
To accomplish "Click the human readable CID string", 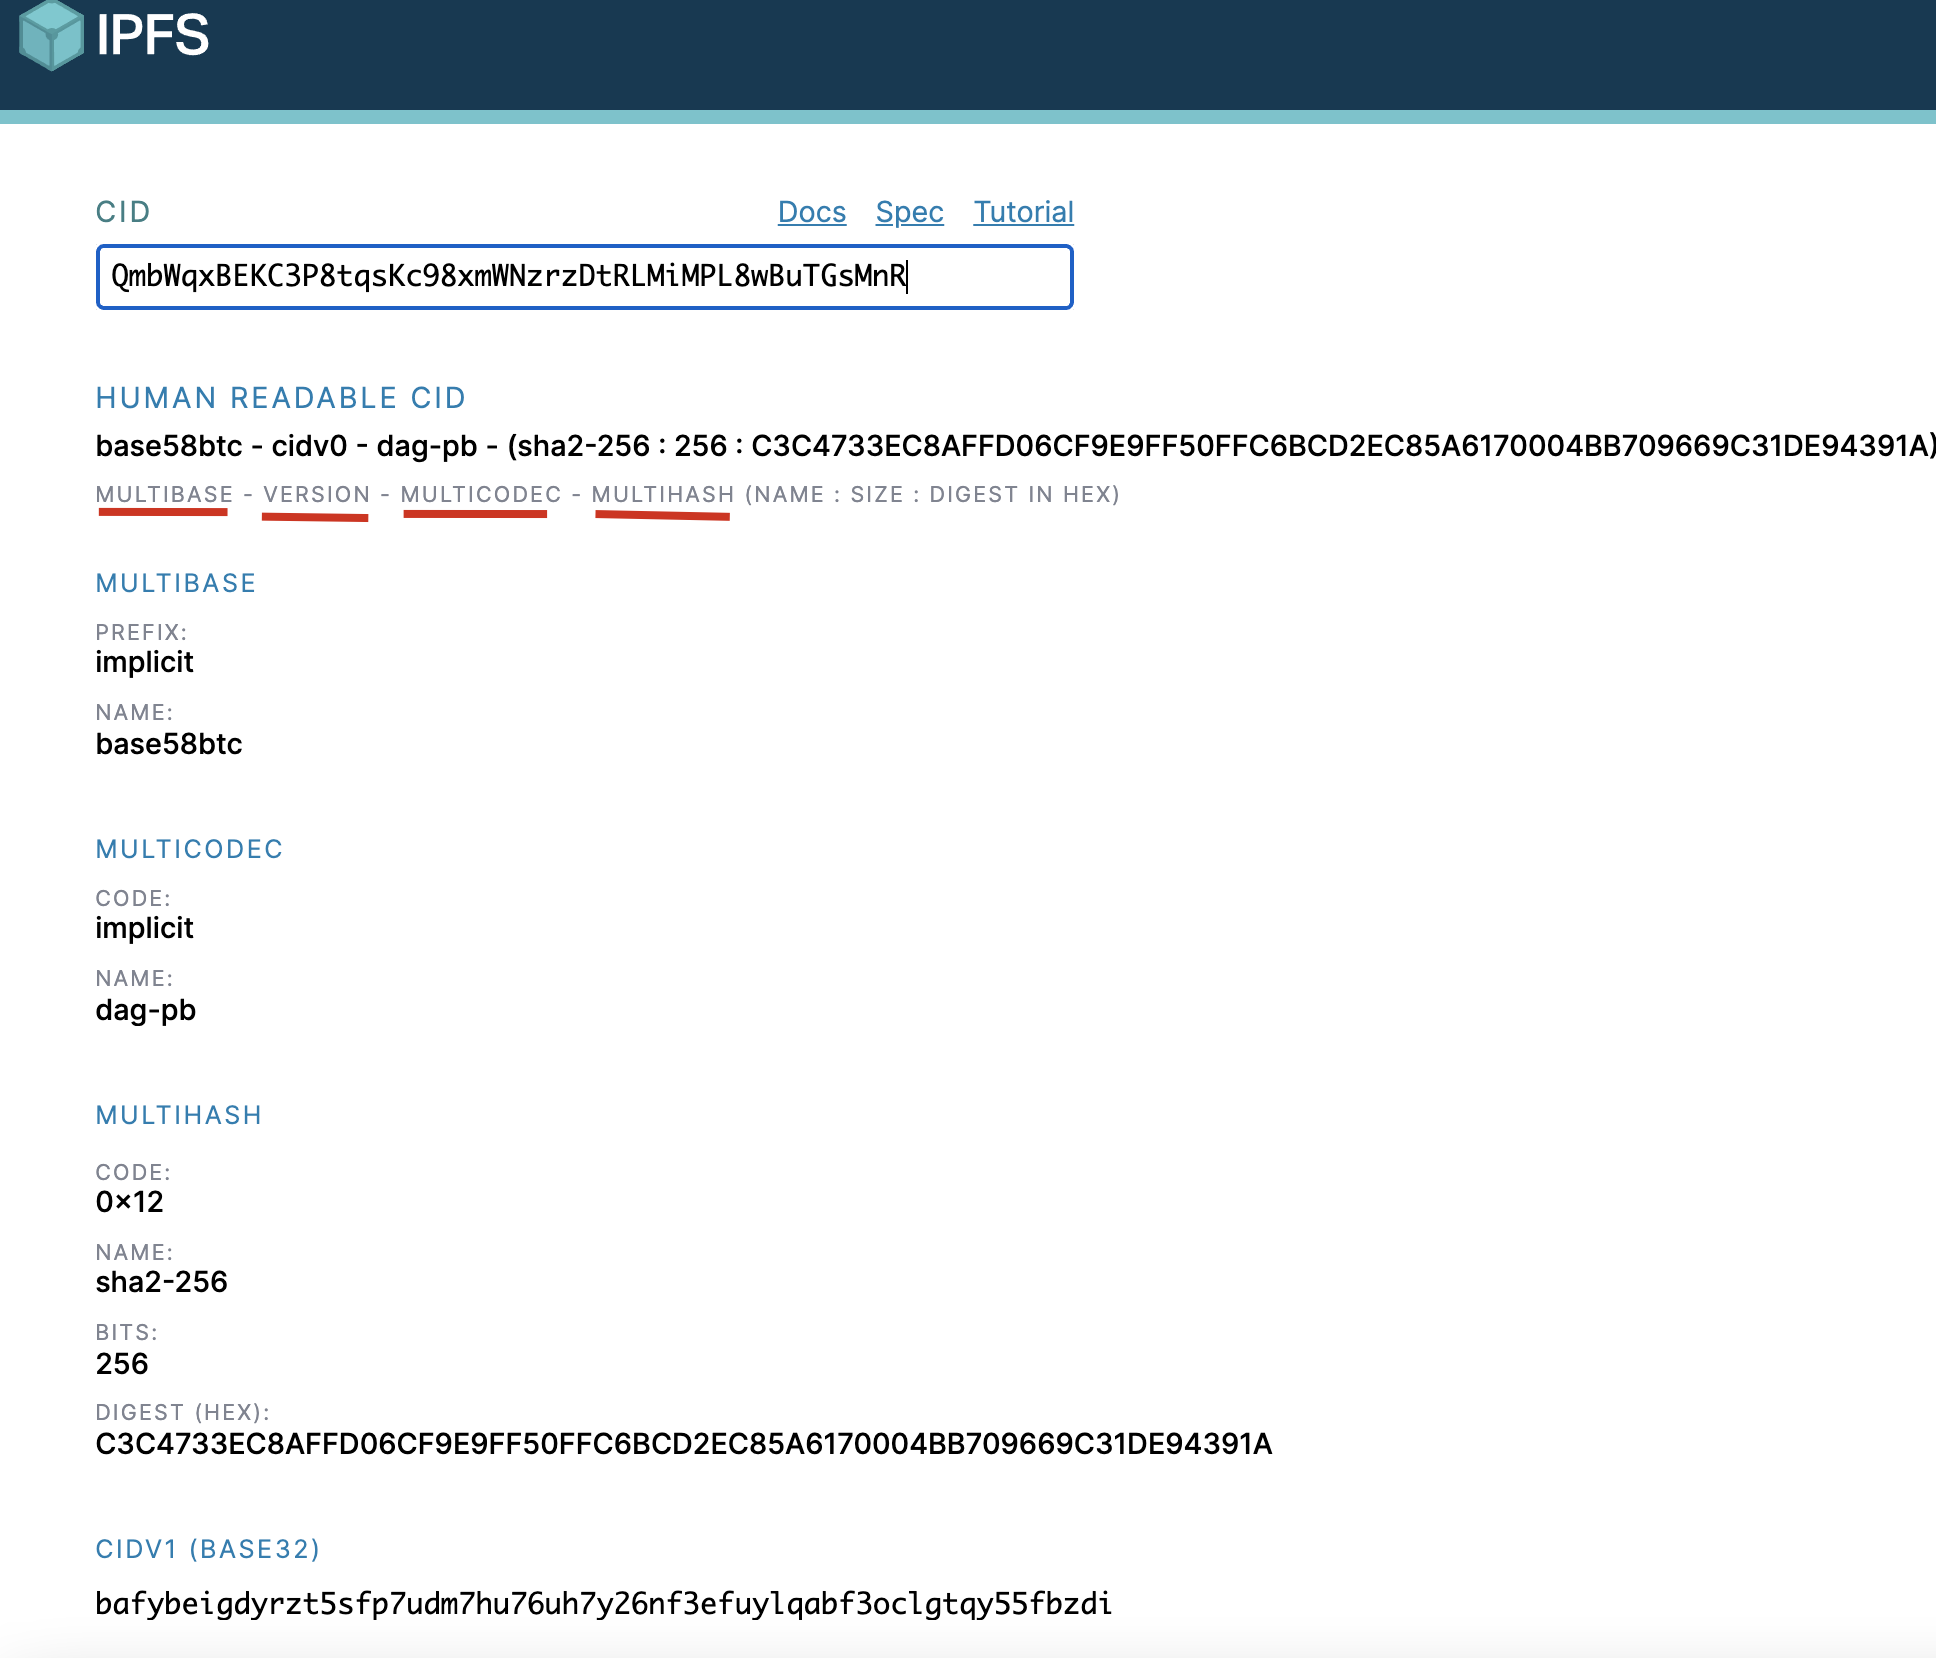I will (1000, 446).
